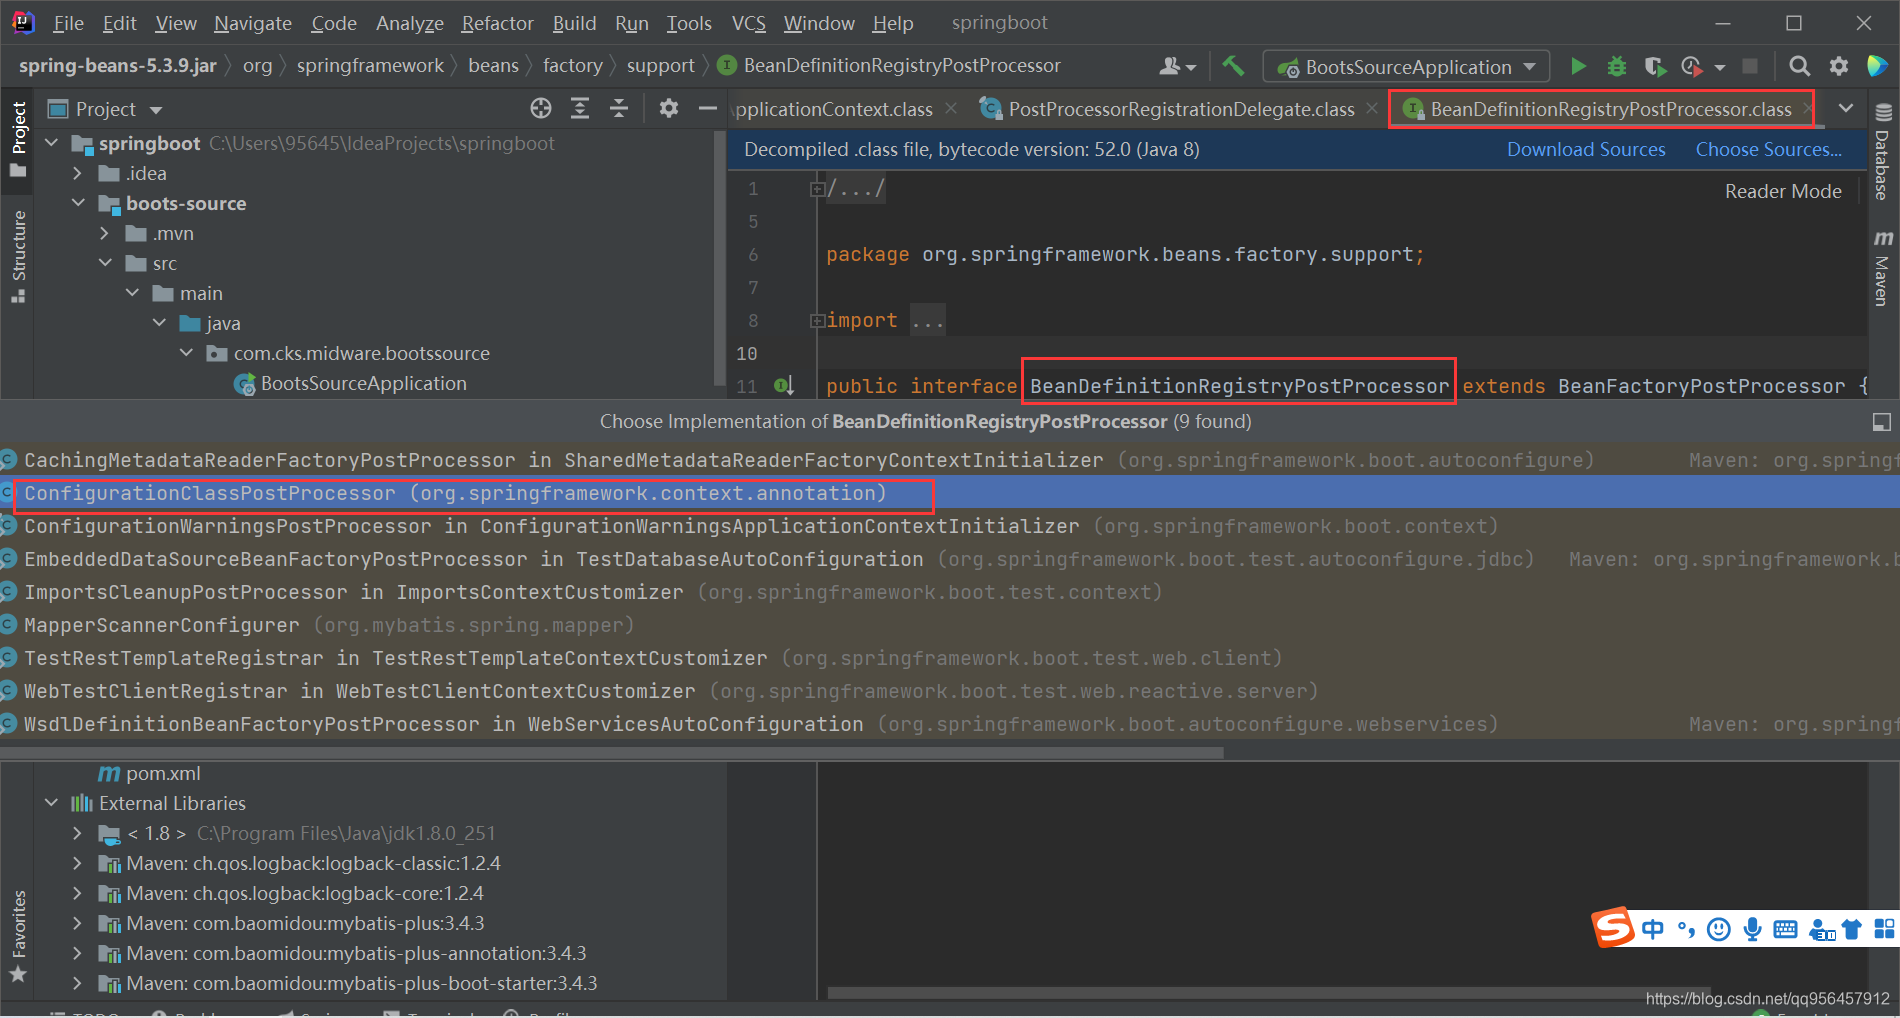
Task: Select pom.xml in project tree
Action: 150,773
